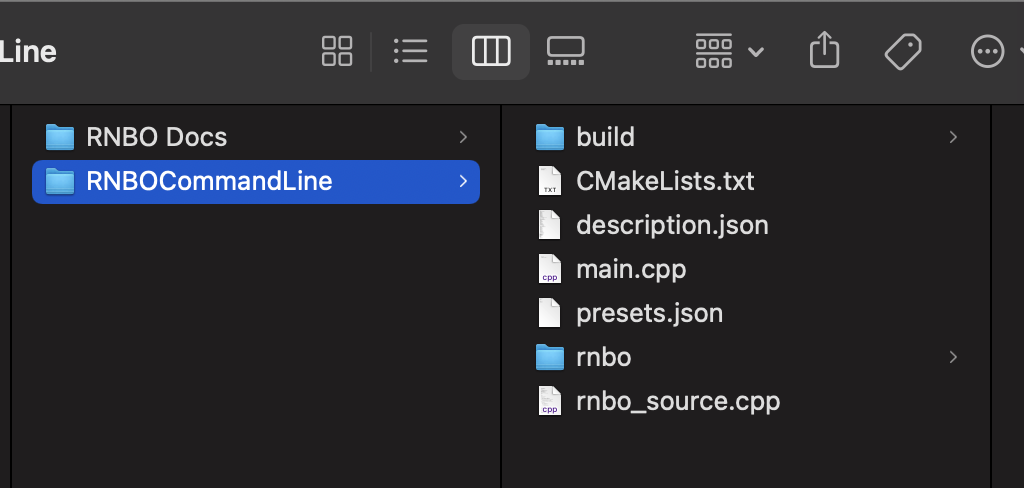Expand the RNBO Docs folder chevron
The height and width of the screenshot is (488, 1024).
click(x=463, y=137)
